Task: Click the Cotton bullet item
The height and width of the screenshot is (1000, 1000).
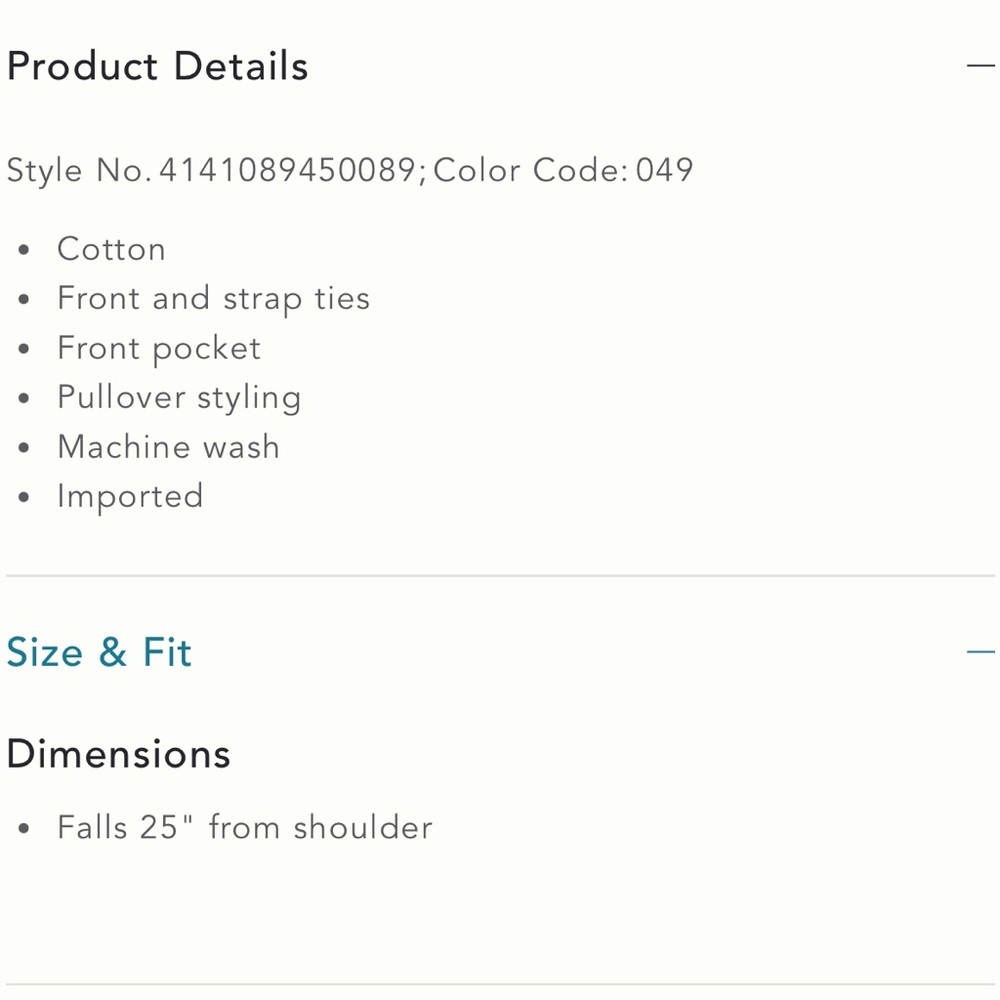Action: pyautogui.click(x=112, y=249)
